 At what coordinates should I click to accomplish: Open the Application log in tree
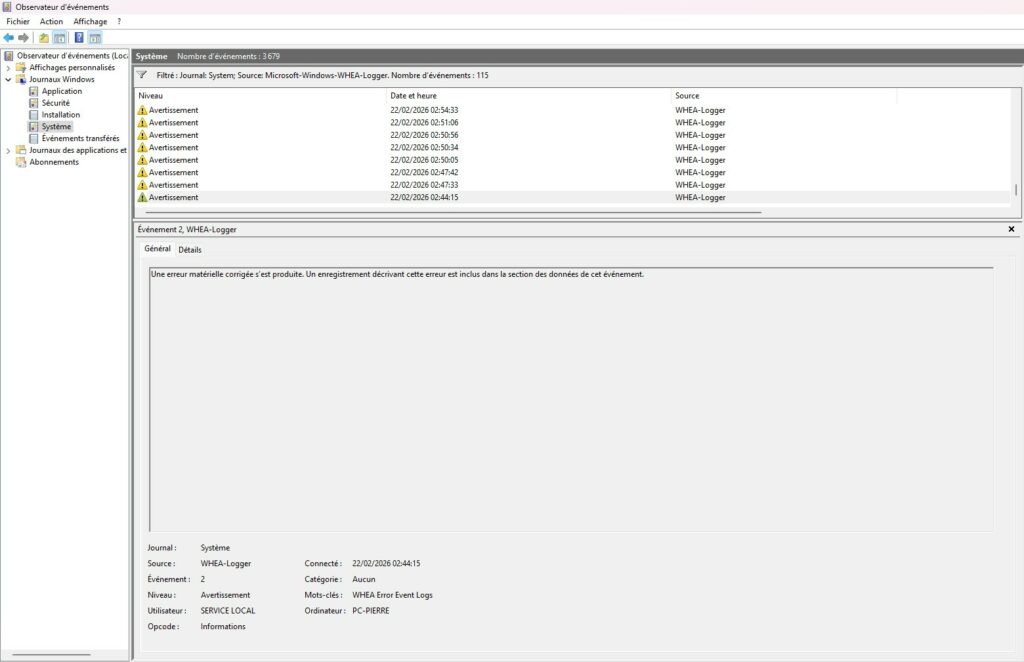pos(61,91)
